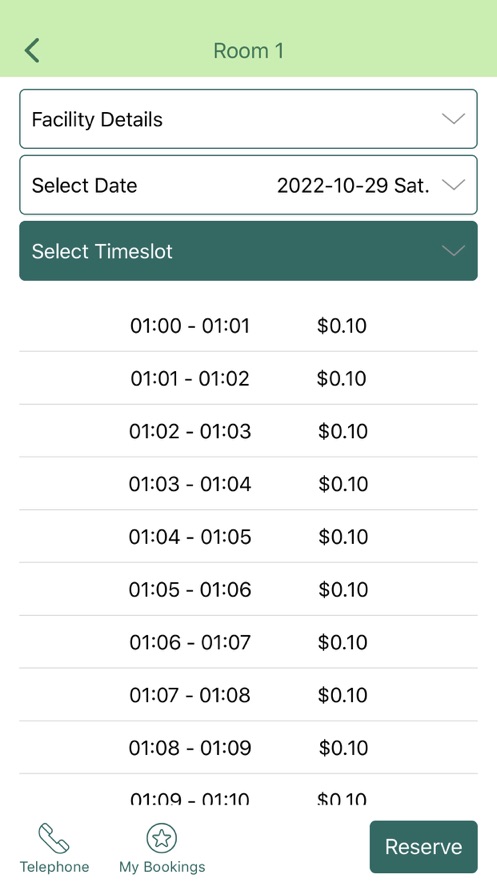Open the My Bookings star icon

[162, 838]
